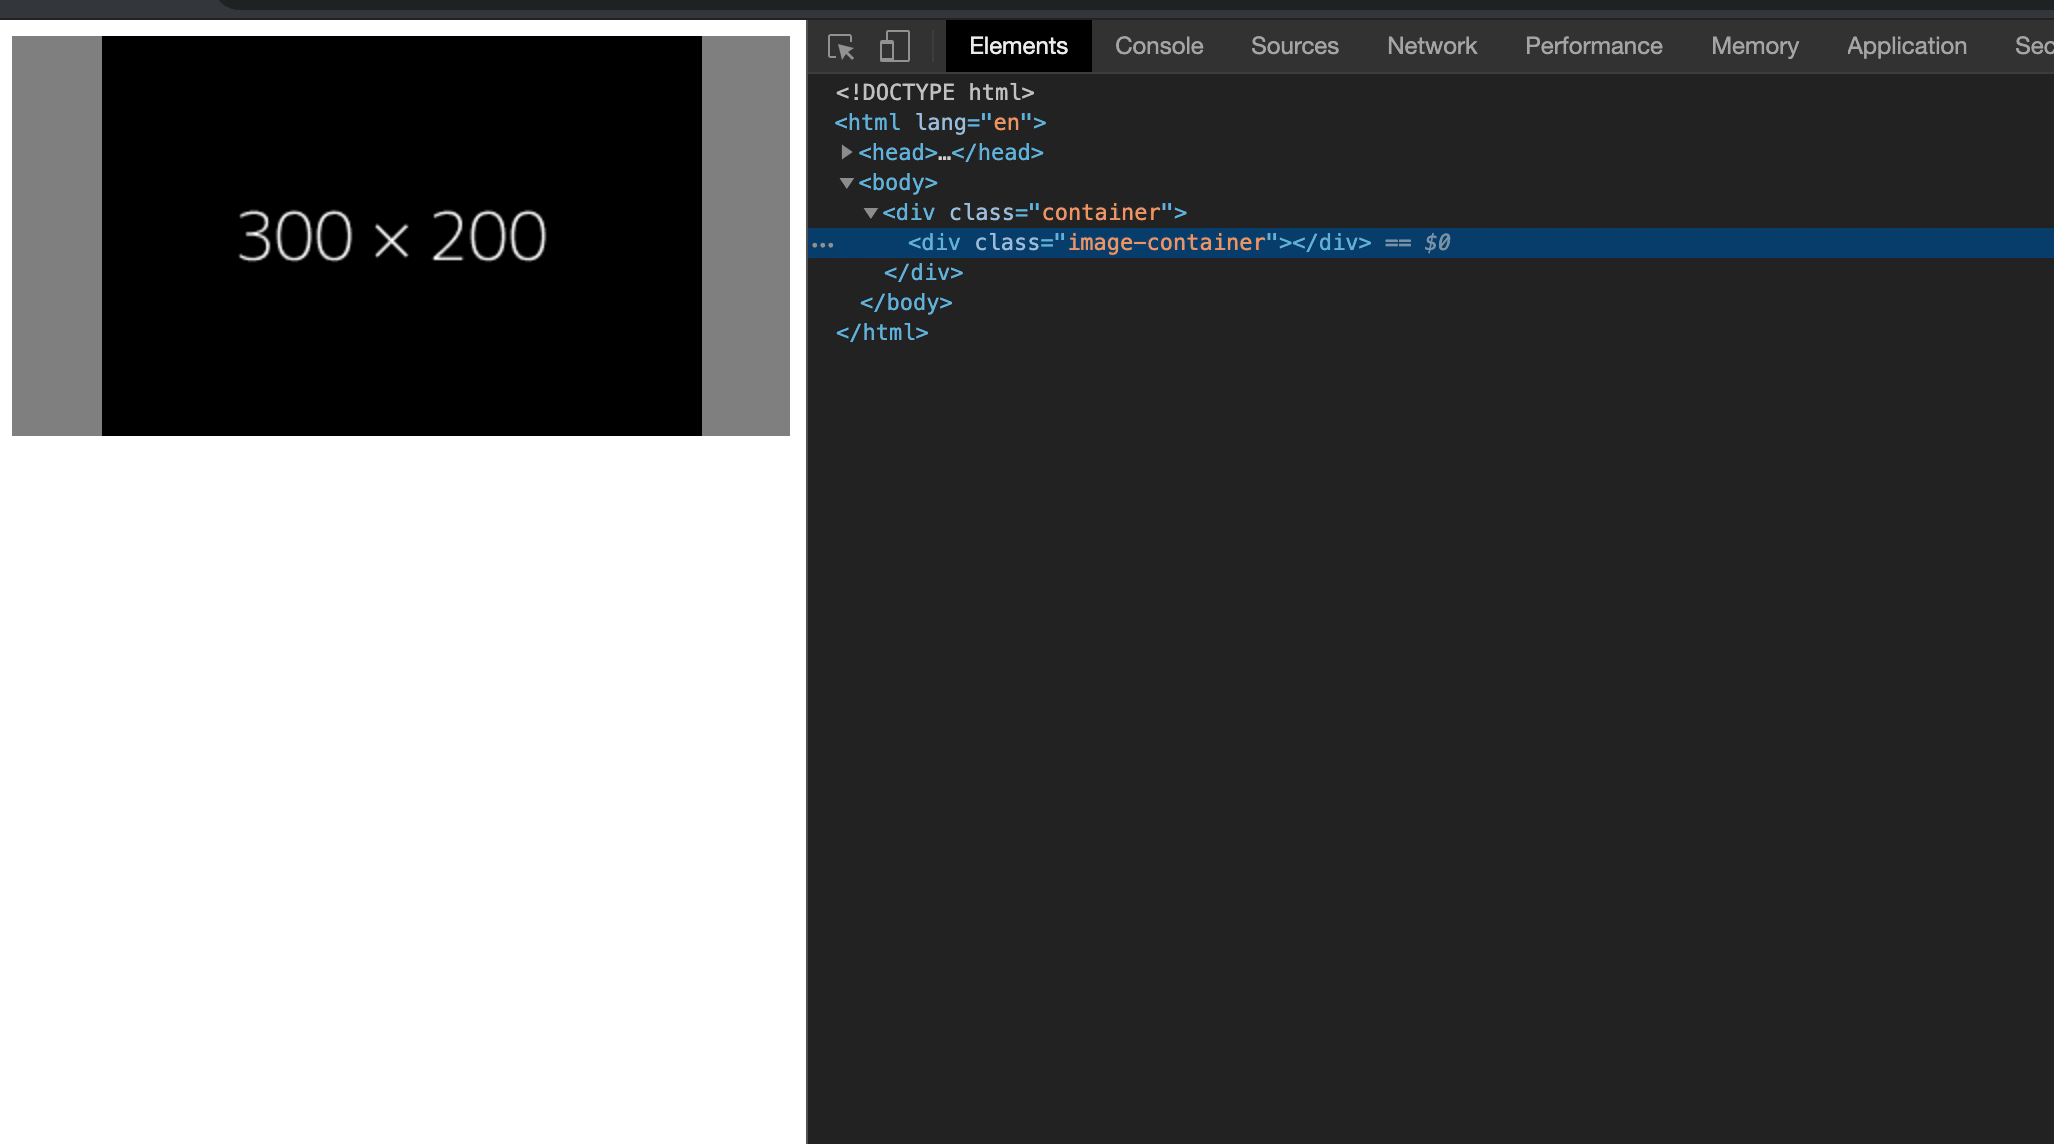Select the html lang element line
2054x1144 pixels.
click(x=940, y=122)
